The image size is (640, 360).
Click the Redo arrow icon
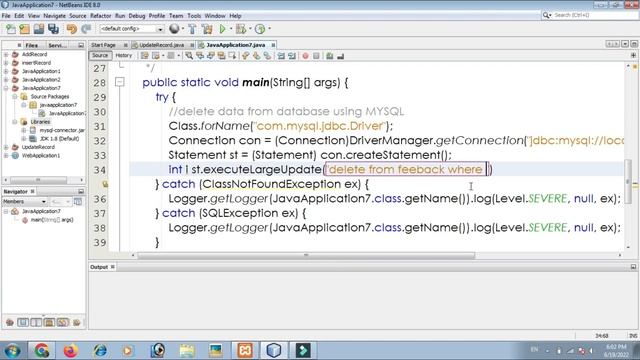(x=86, y=29)
